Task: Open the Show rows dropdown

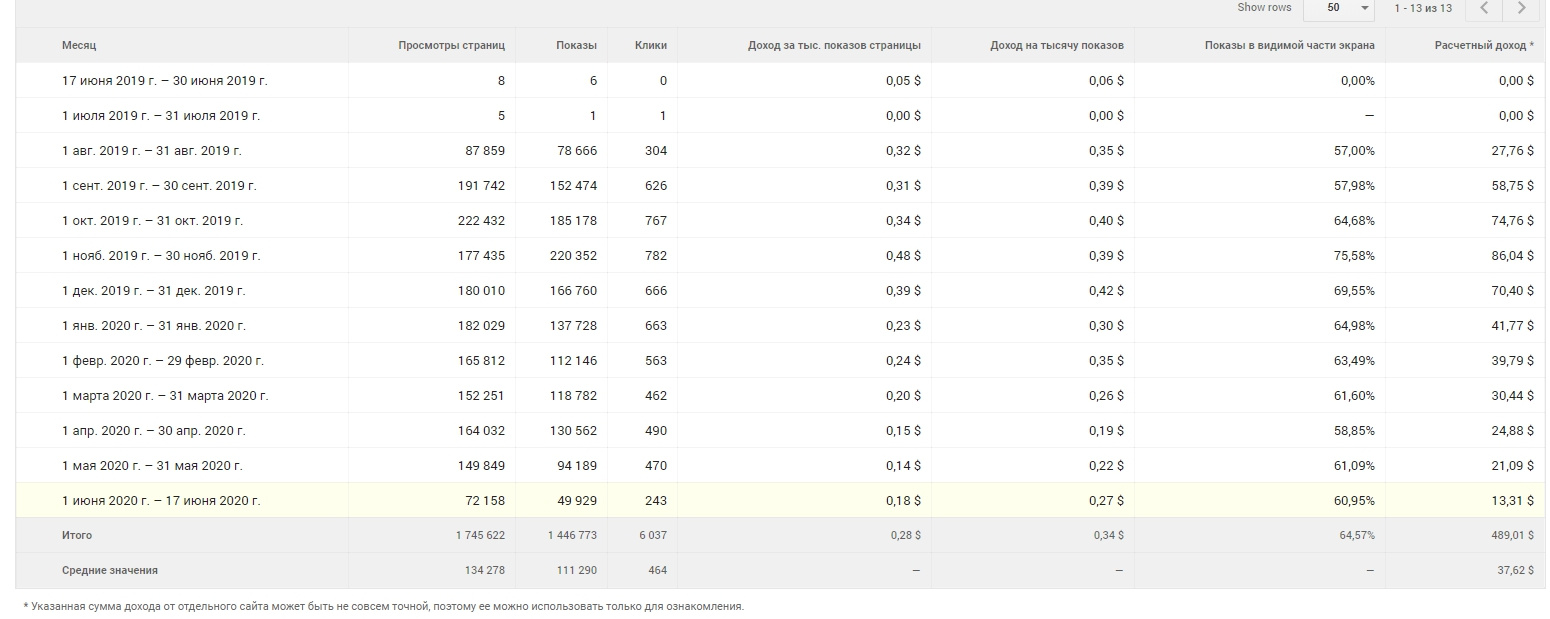Action: [1347, 8]
